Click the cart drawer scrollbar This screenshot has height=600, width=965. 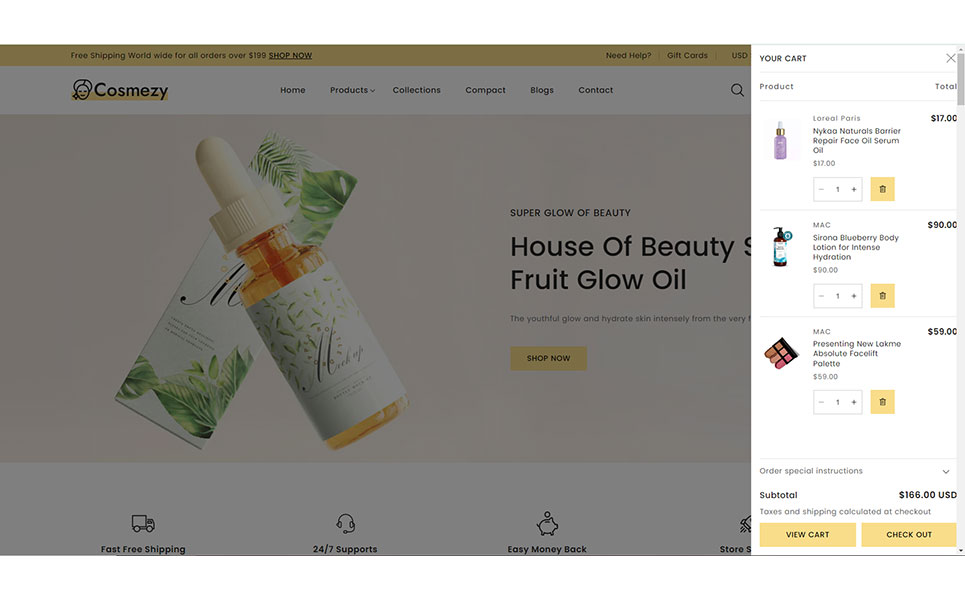961,86
